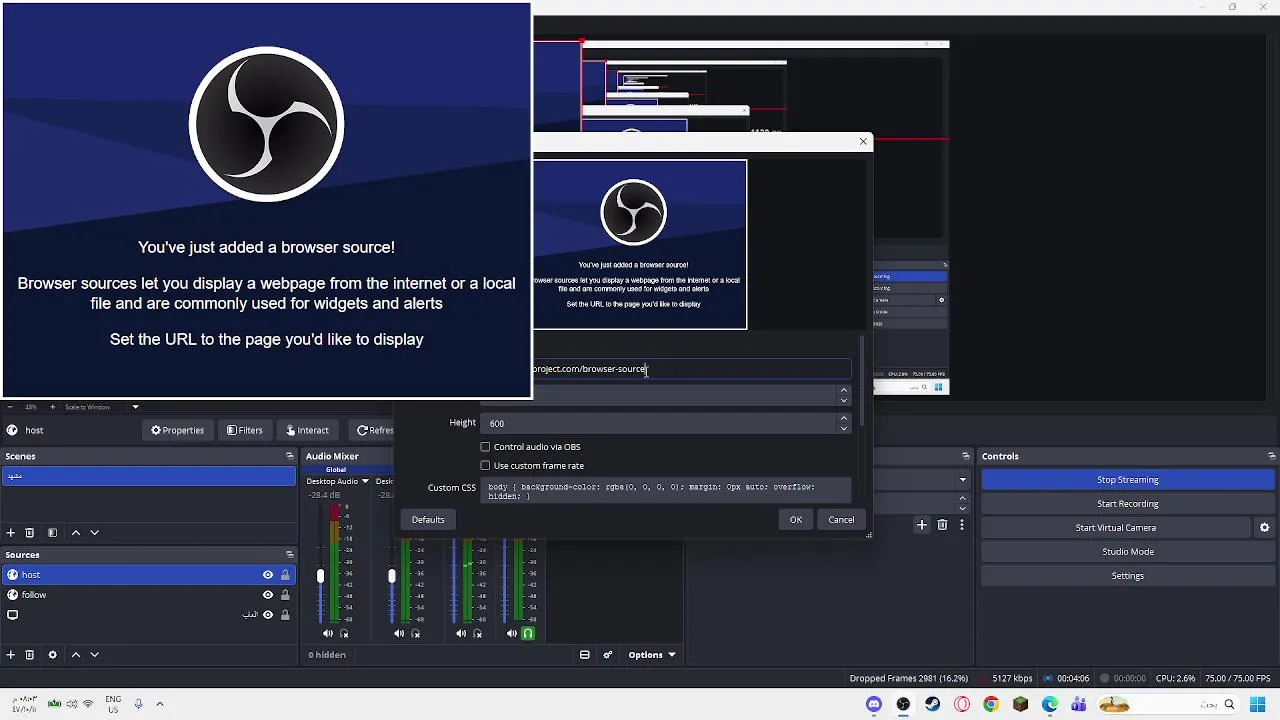Select the follow source row
Screen dimensions: 1280x720
[x=148, y=595]
